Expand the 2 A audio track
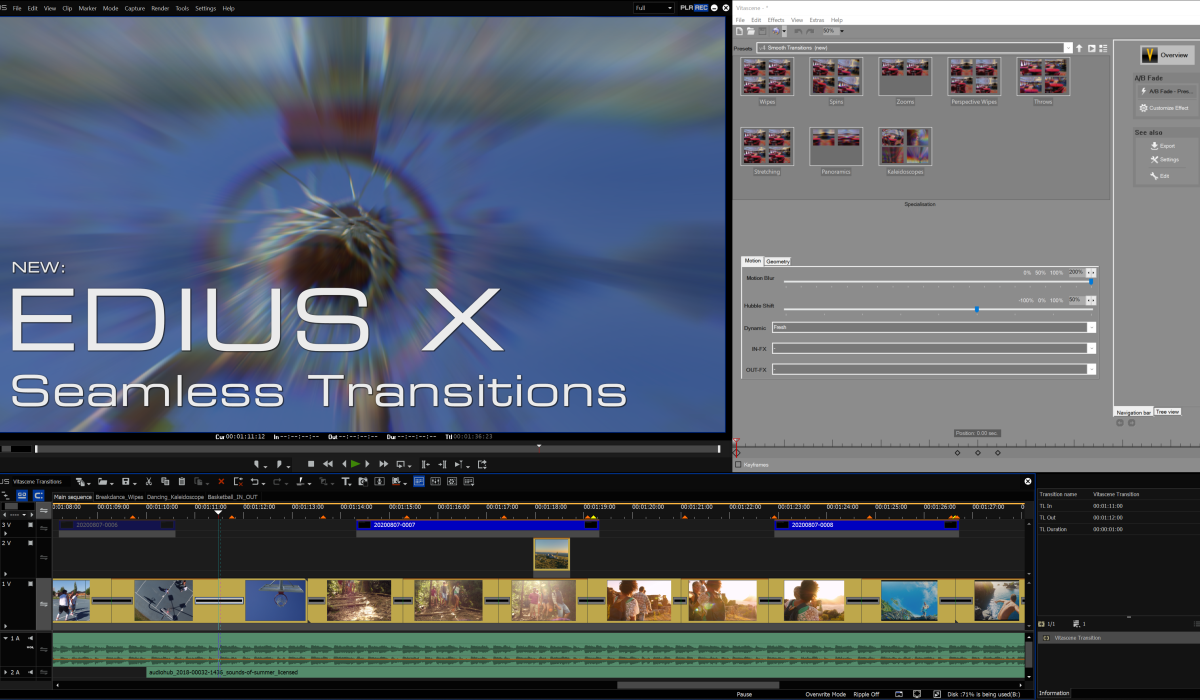Image resolution: width=1200 pixels, height=700 pixels. pos(6,672)
